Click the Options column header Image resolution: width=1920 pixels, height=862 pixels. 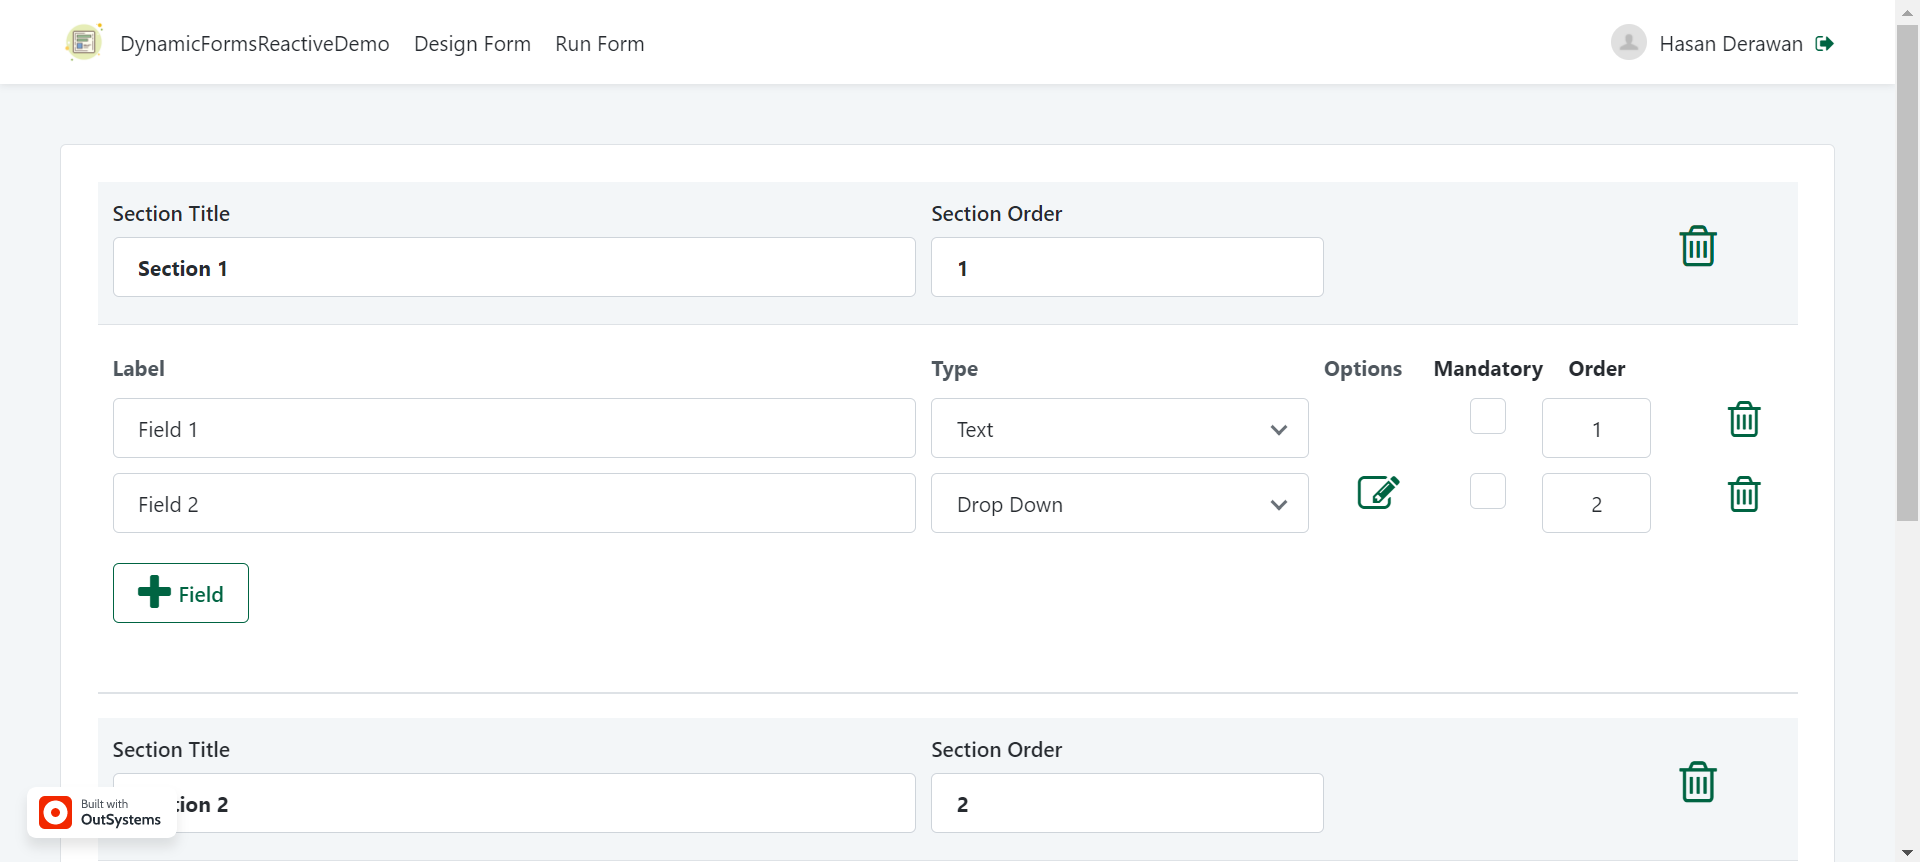coord(1363,369)
